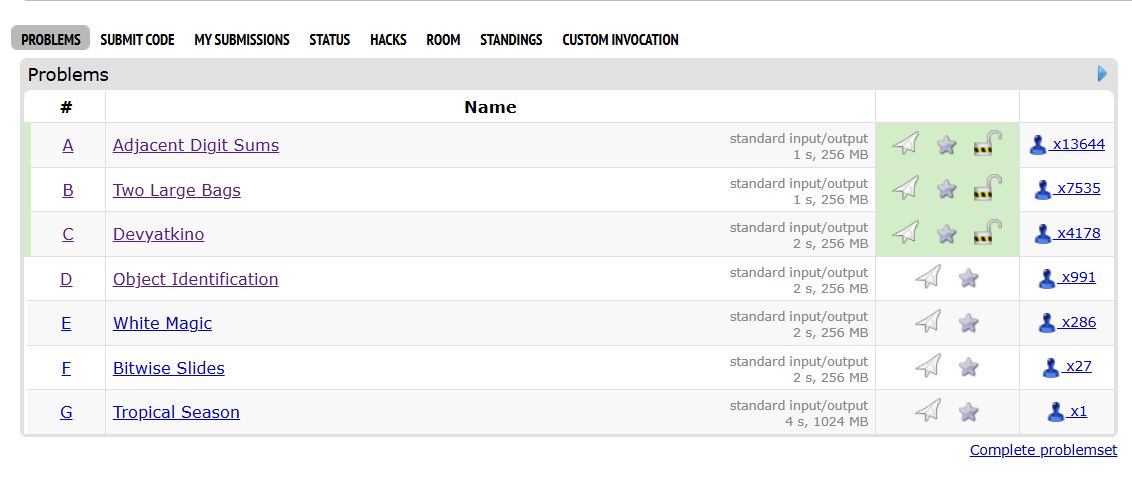
Task: Click the Complete problemset link
Action: click(x=1043, y=450)
